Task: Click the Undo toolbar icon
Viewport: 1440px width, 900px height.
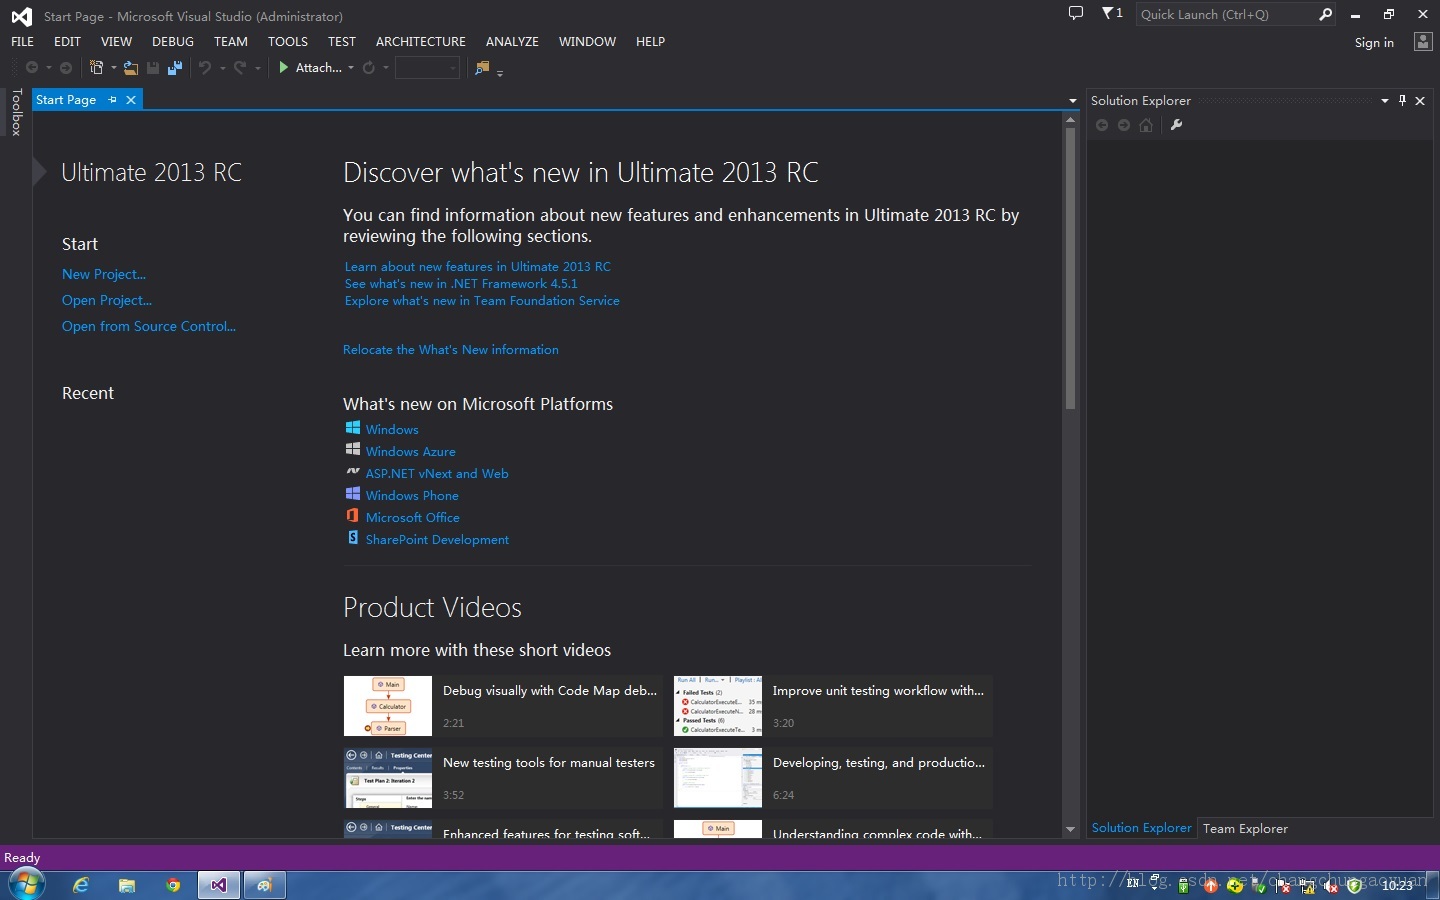Action: point(205,68)
